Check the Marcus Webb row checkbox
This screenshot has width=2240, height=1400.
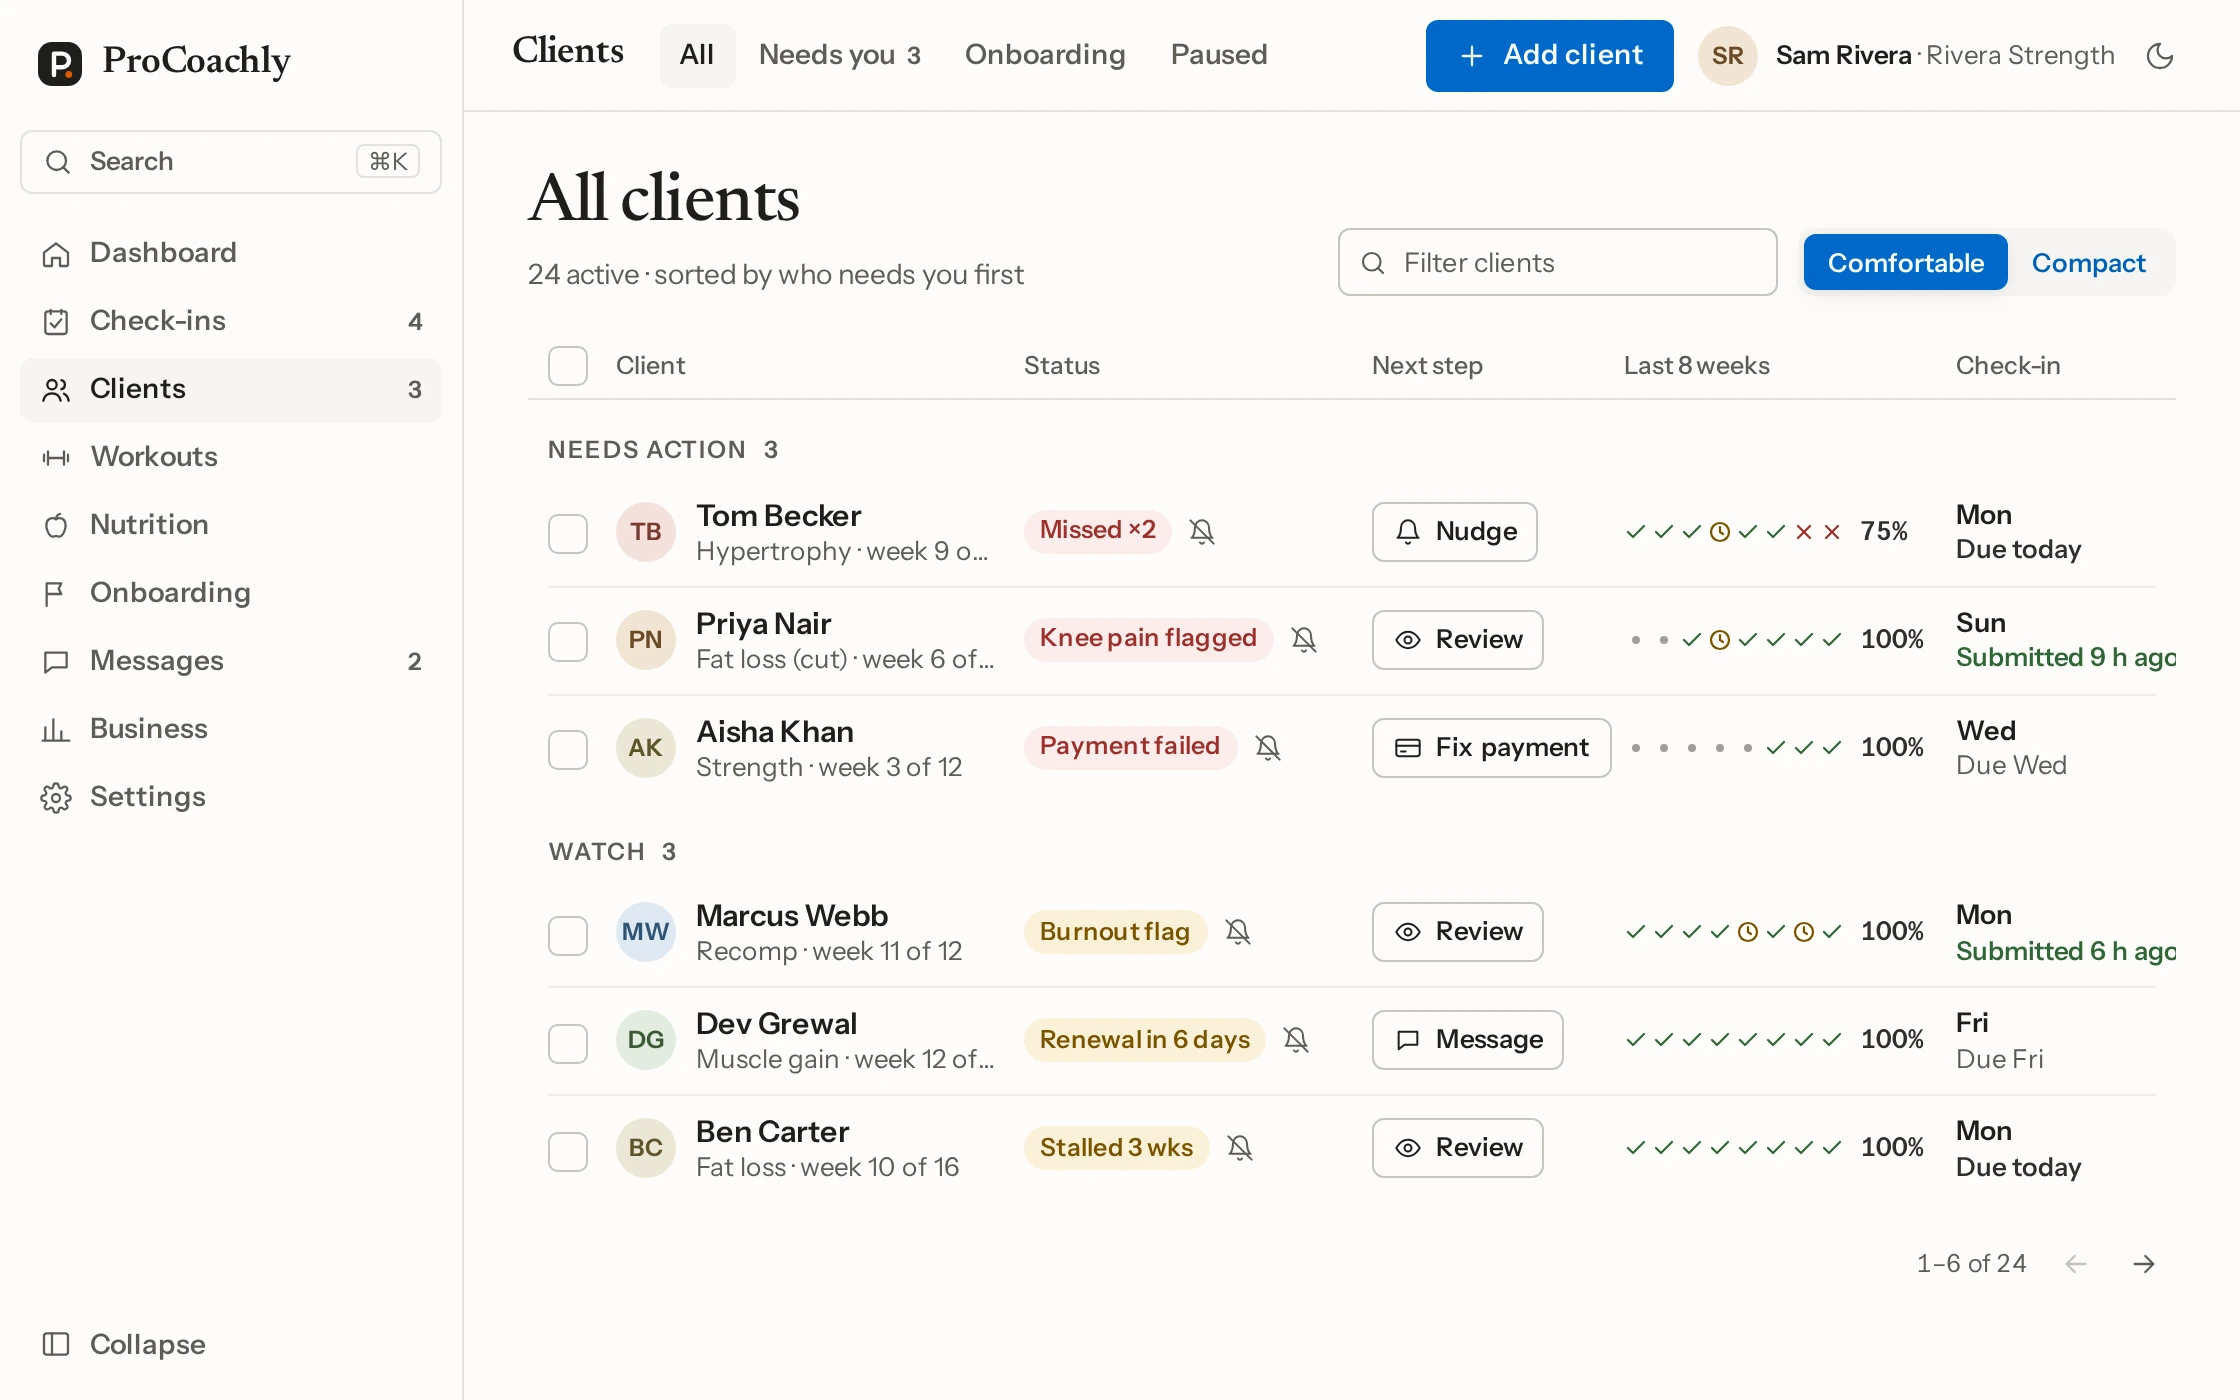[x=568, y=936]
